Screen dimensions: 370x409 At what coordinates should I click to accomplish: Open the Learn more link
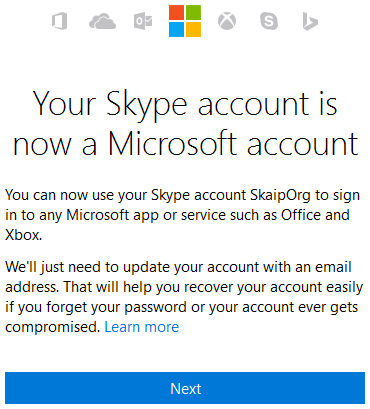tap(142, 327)
